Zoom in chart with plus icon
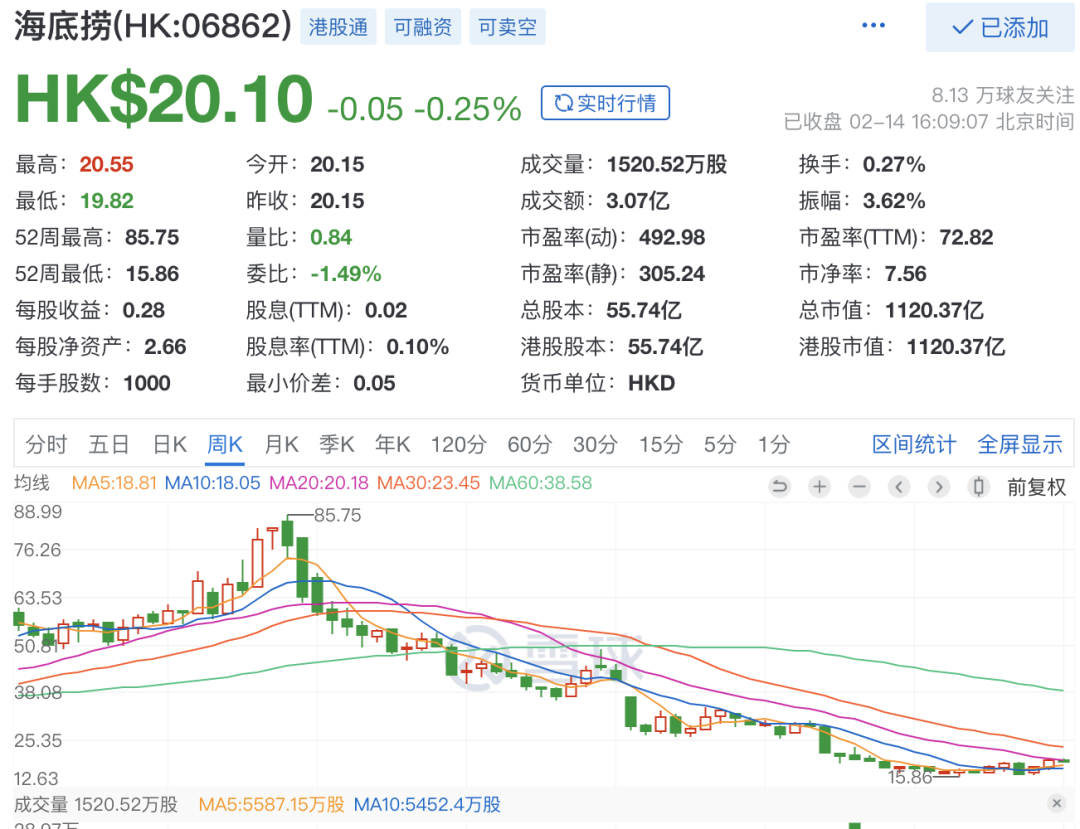Viewport: 1080px width, 829px height. coord(820,487)
